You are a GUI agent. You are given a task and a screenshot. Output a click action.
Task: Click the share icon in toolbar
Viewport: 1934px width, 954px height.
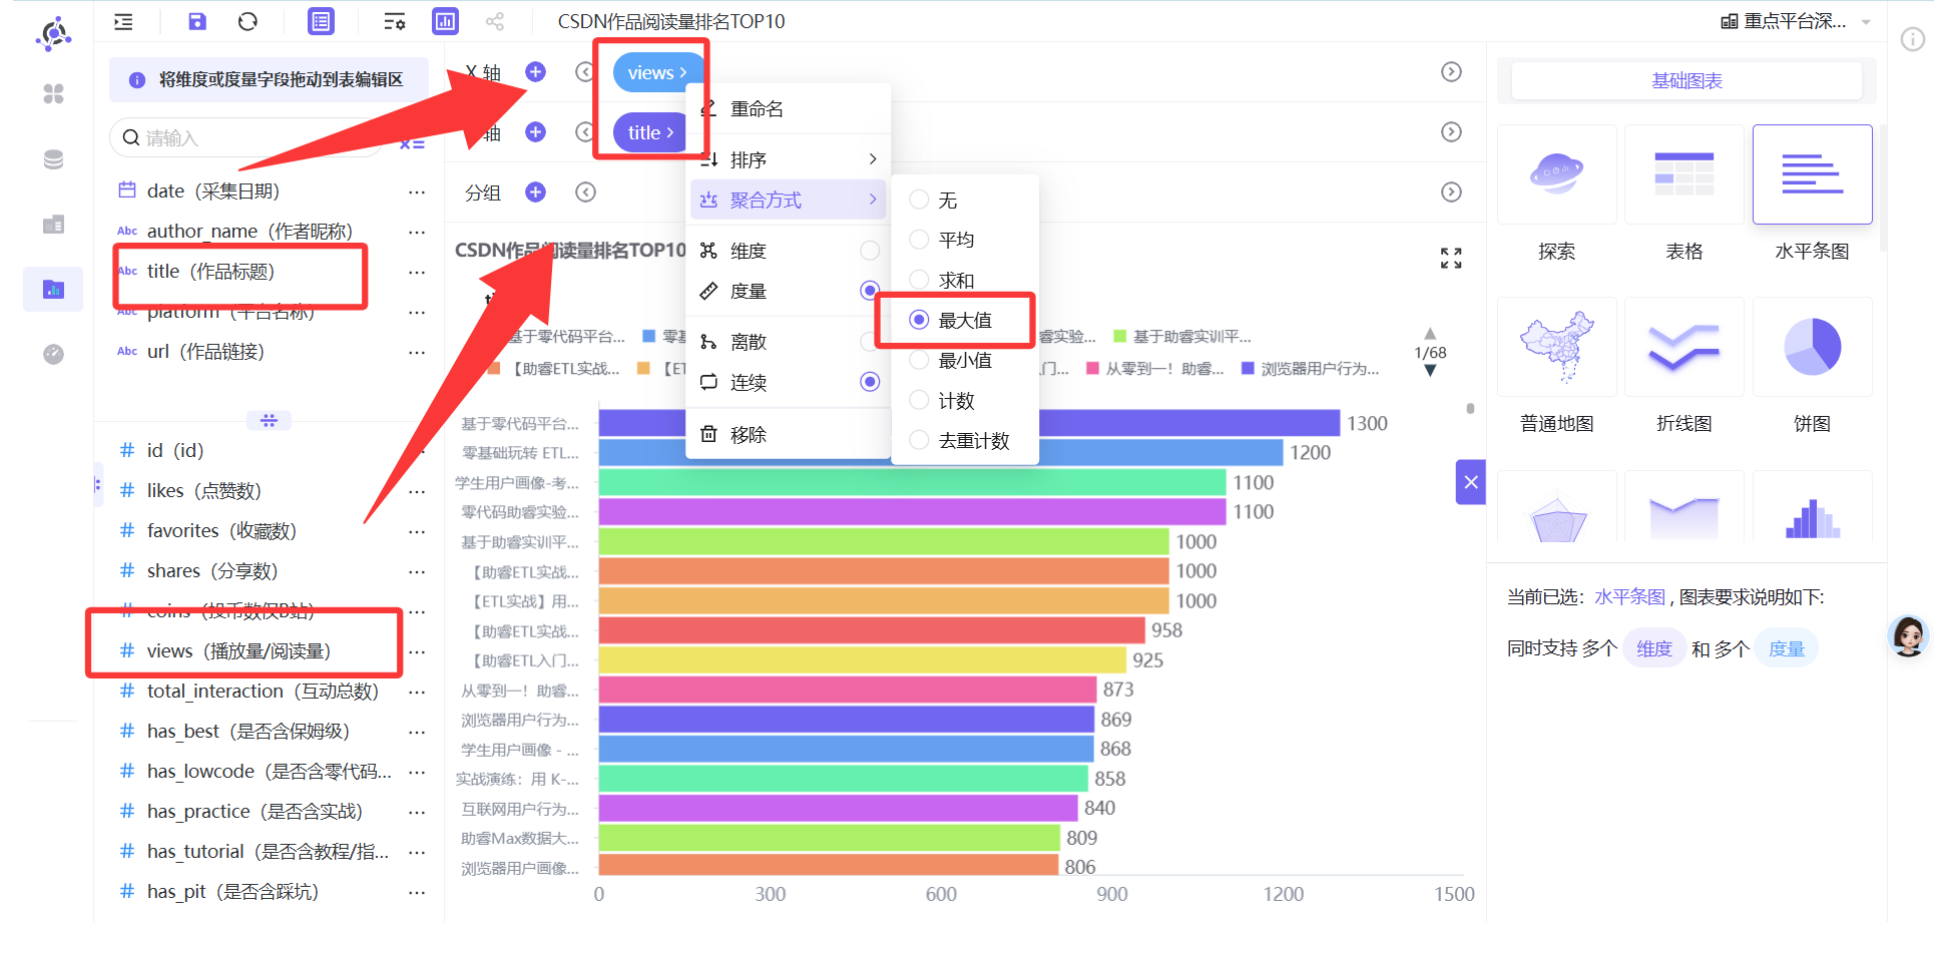495,21
